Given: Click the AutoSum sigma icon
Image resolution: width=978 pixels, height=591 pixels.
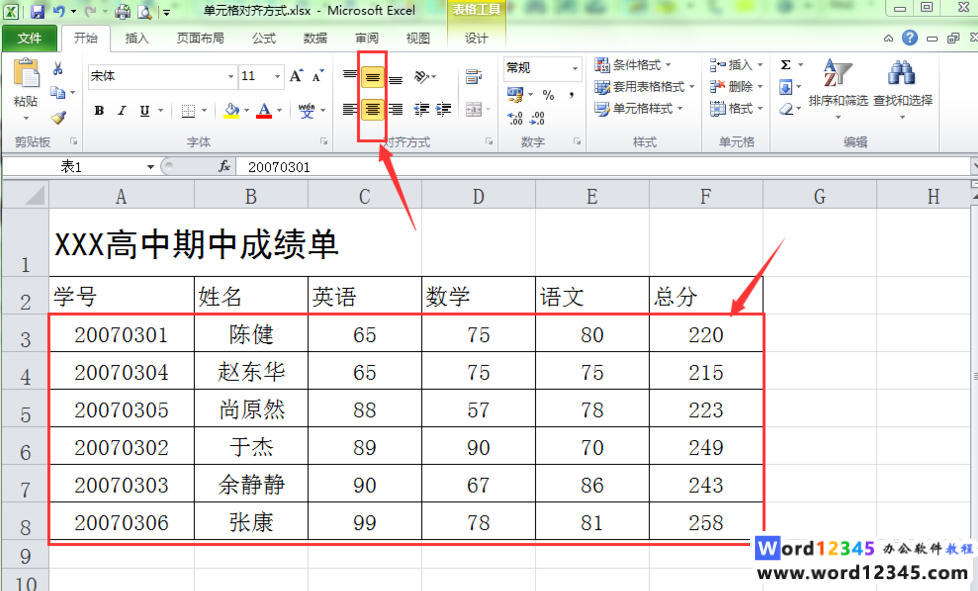Looking at the screenshot, I should click(786, 65).
